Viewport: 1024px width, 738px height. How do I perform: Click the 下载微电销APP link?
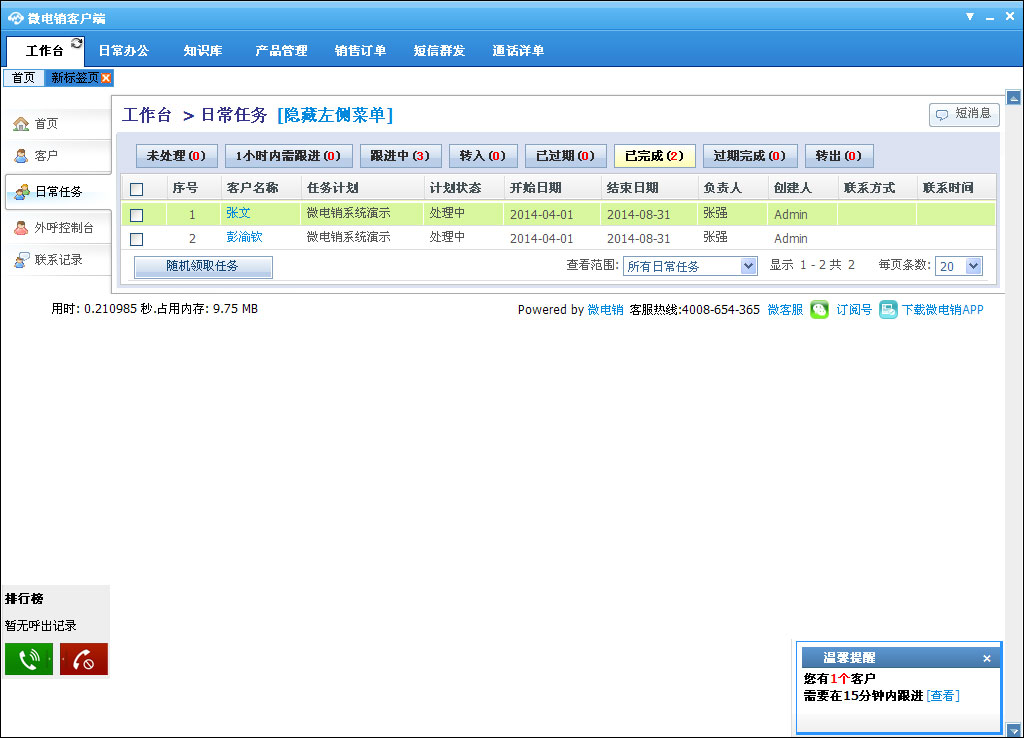pos(942,310)
